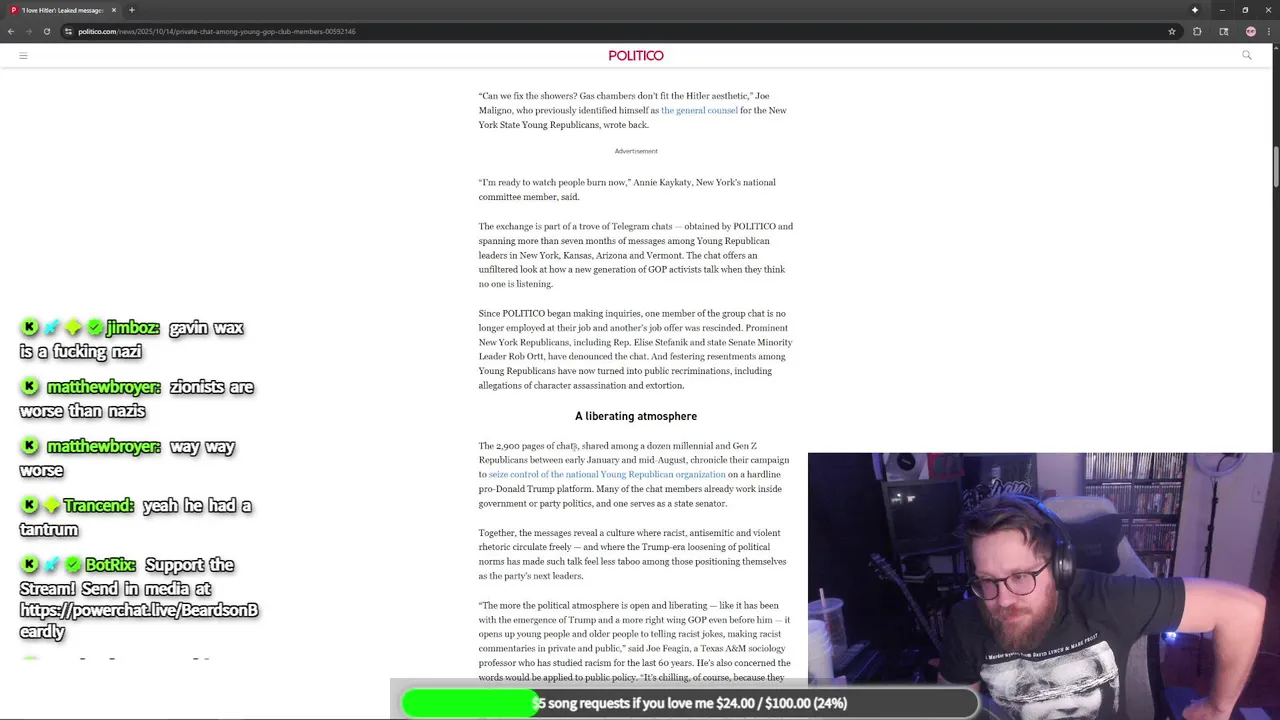Click the "Advertisement" label

[636, 151]
